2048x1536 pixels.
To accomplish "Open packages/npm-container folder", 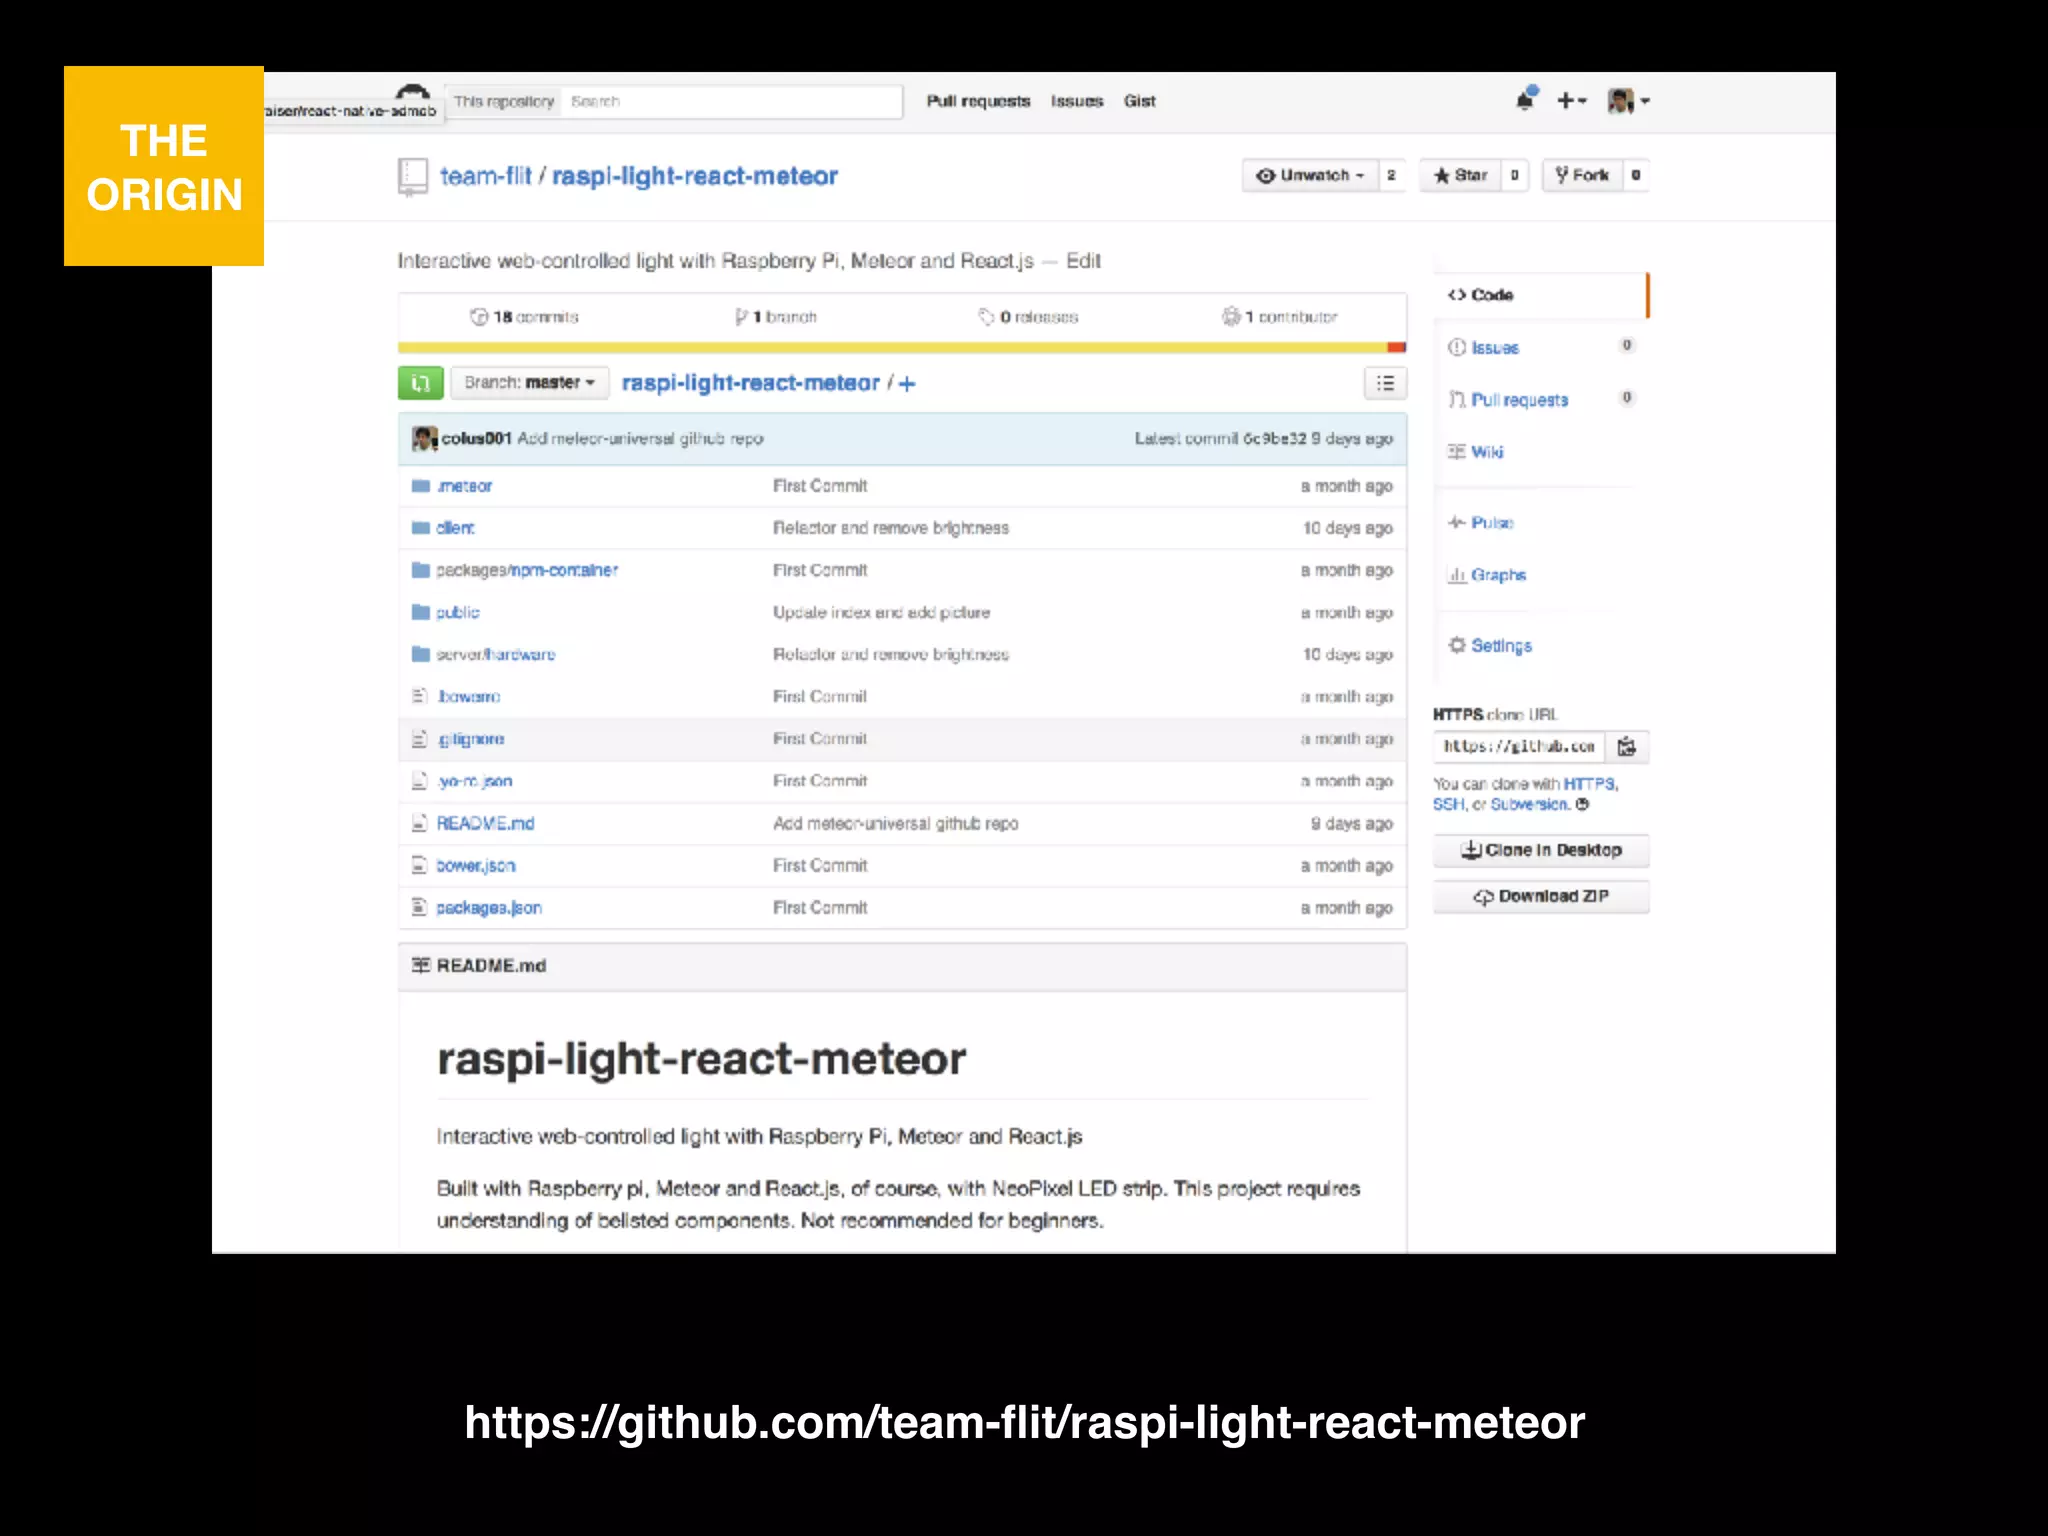I will [527, 570].
